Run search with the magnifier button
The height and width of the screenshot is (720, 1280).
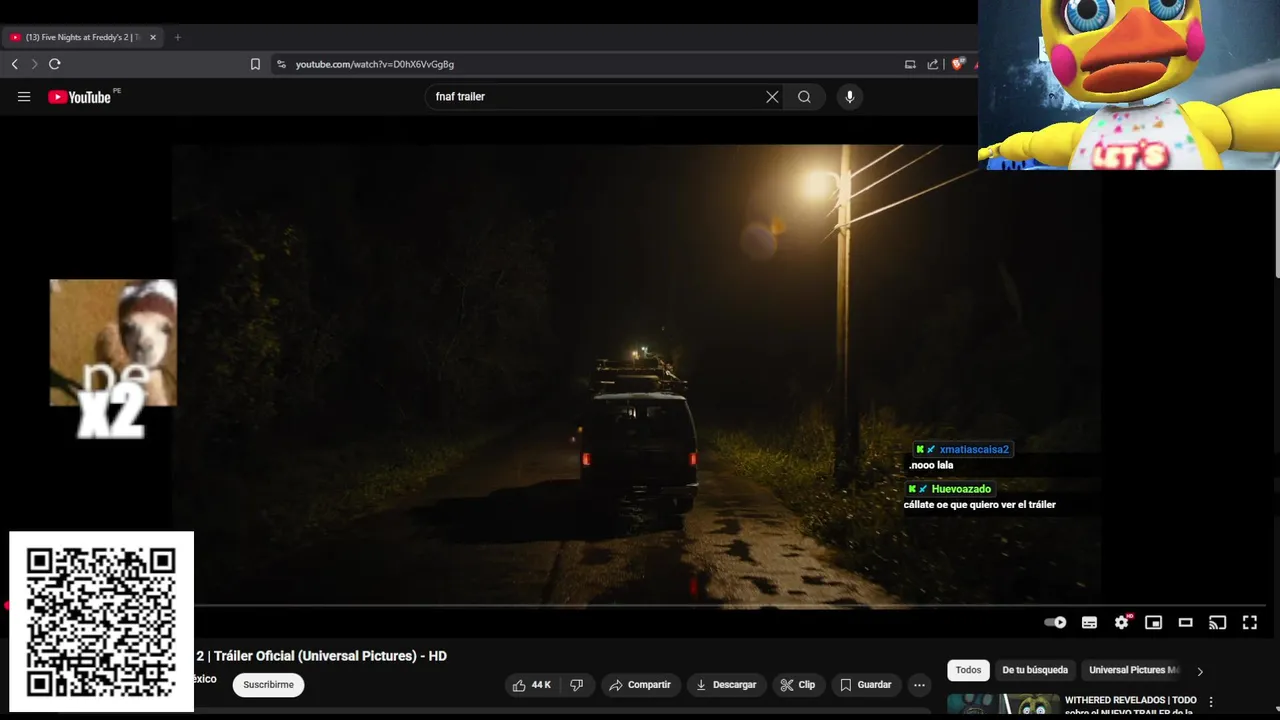804,97
